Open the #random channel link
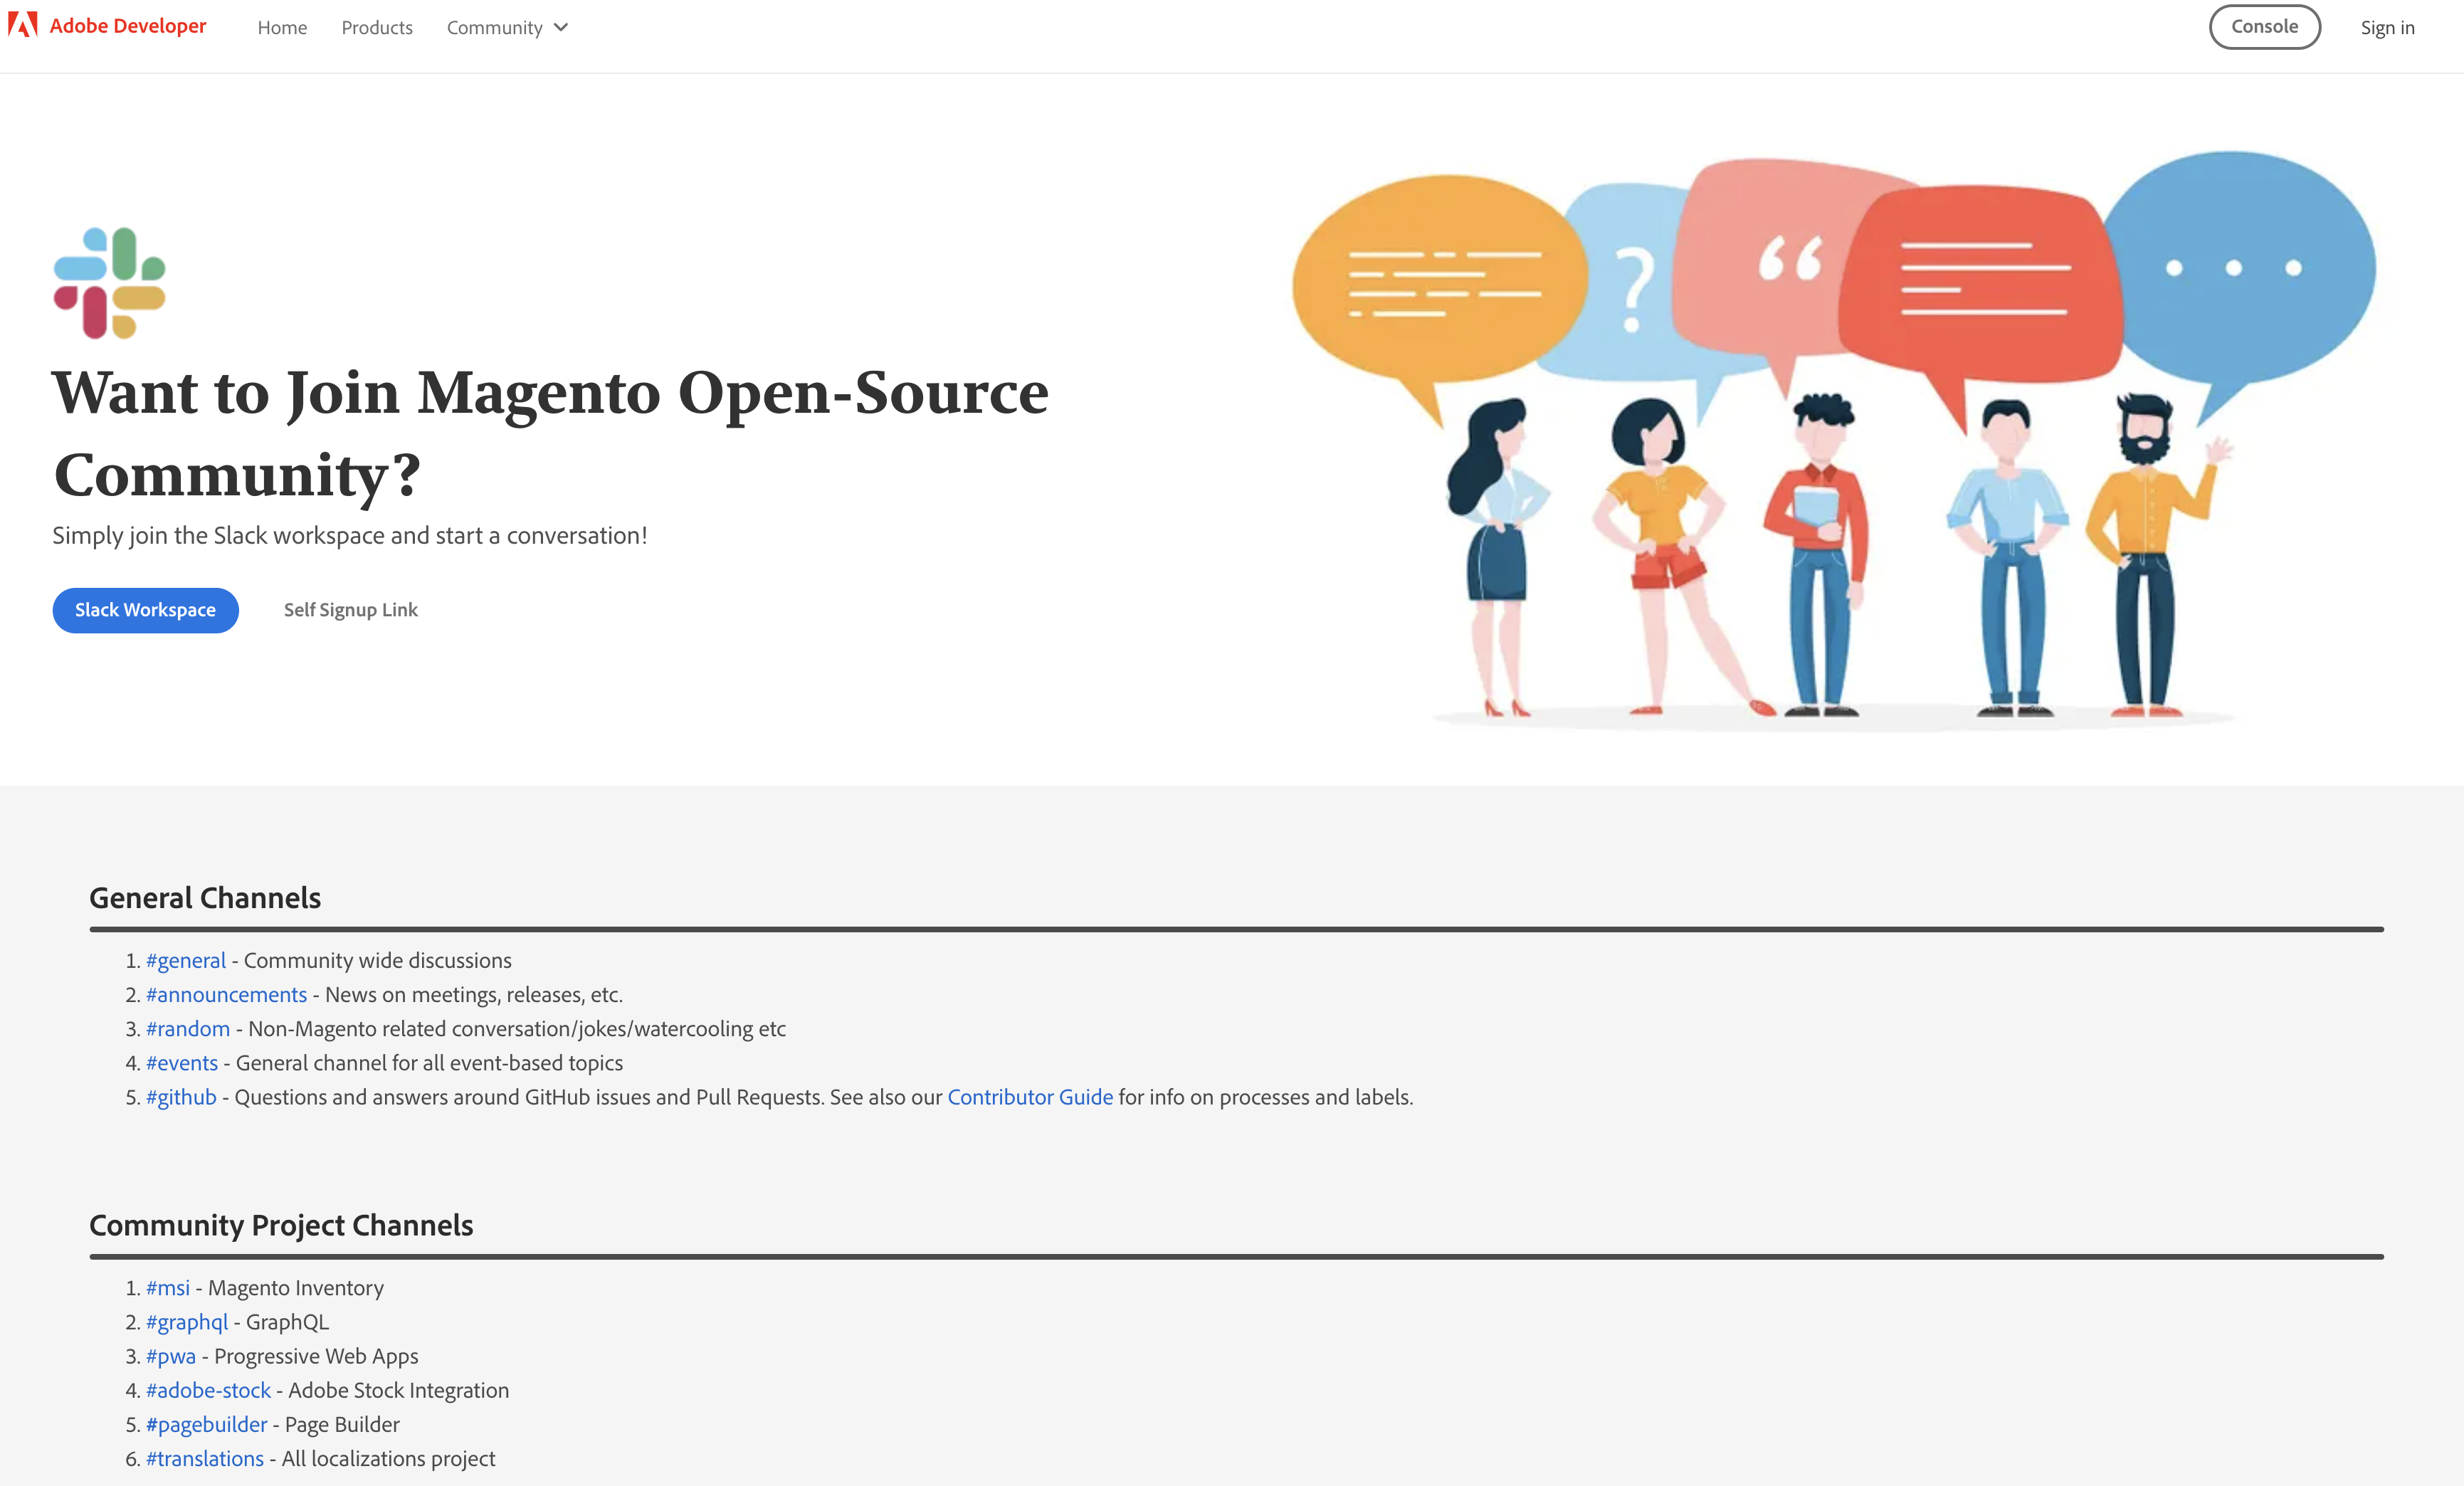This screenshot has width=2464, height=1486. point(187,1028)
